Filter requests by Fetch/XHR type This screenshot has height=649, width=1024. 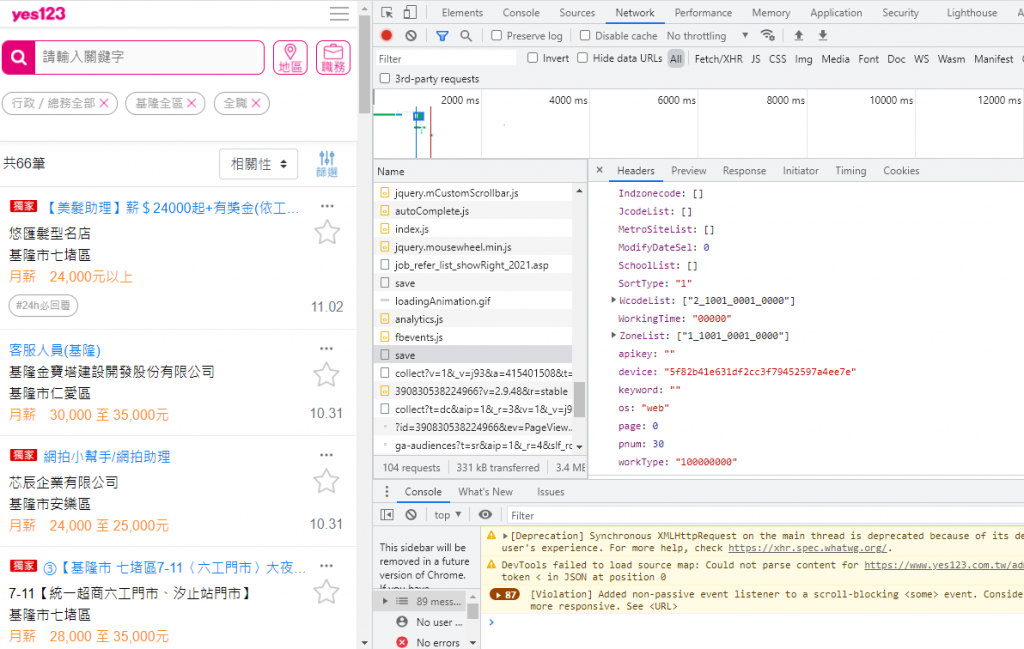tap(718, 59)
